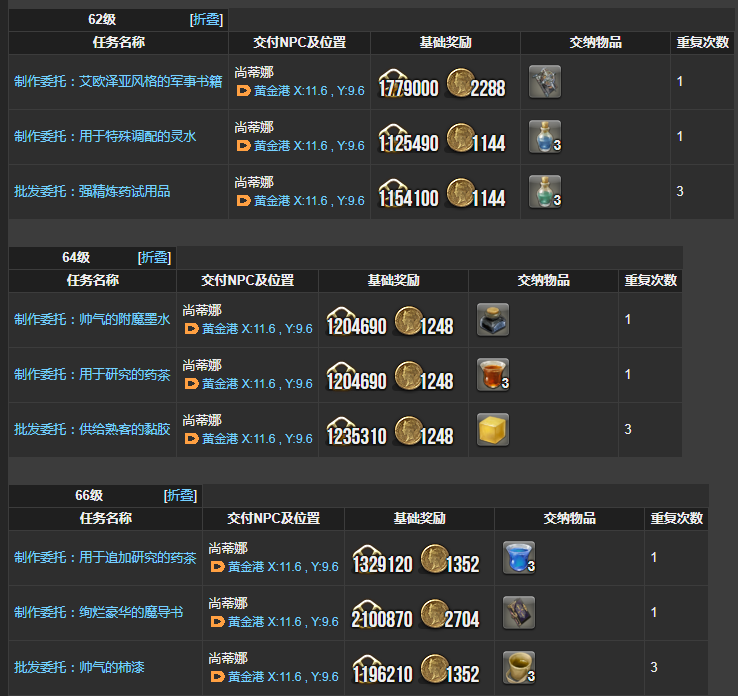Click experience value 1154100

click(409, 199)
